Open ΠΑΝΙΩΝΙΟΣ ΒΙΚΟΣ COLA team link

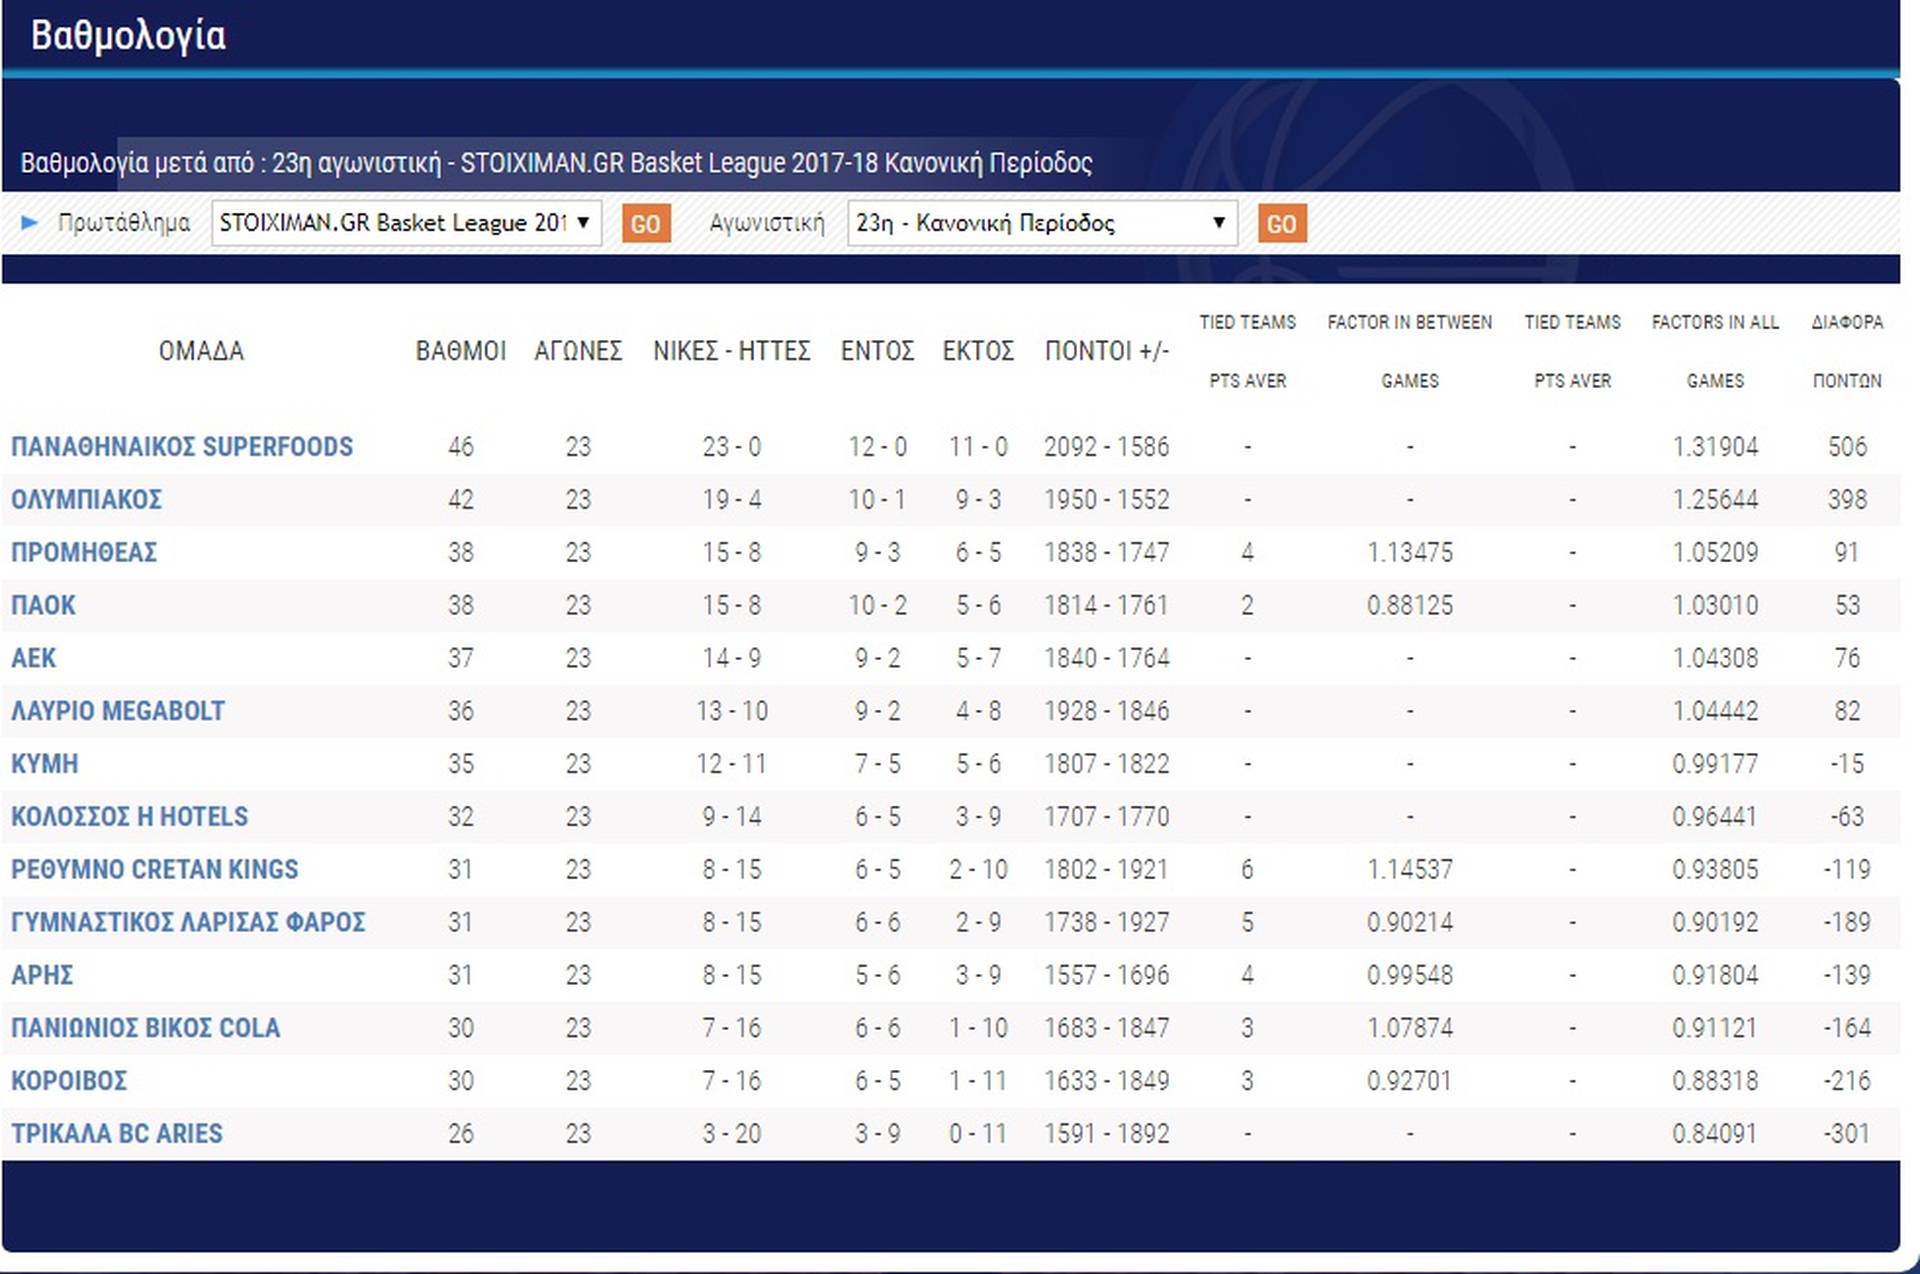click(x=145, y=1028)
